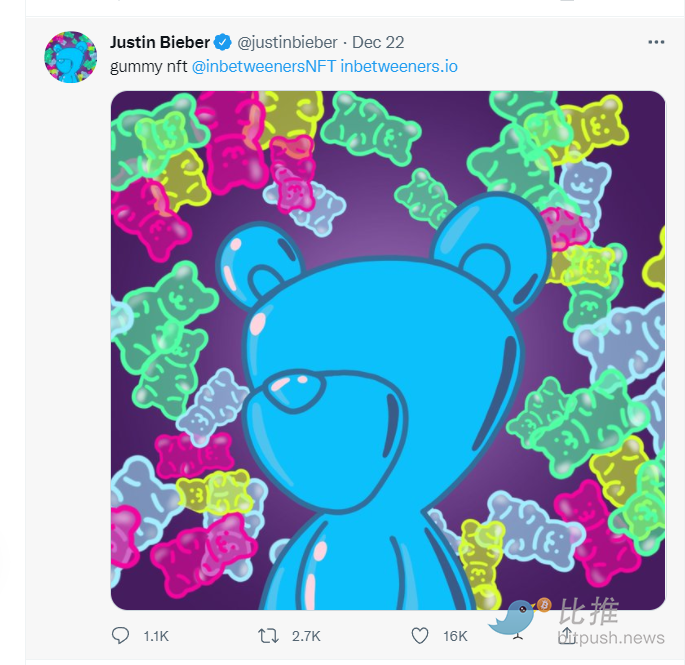Retweet using the retweet arrows icon
685x665 pixels.
(269, 635)
